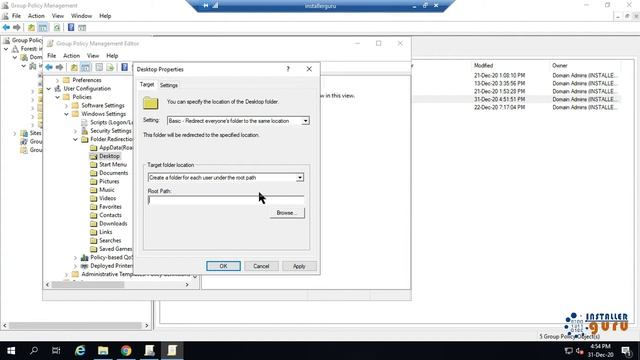Select AppData(Roaming) folder in tree

pyautogui.click(x=116, y=148)
